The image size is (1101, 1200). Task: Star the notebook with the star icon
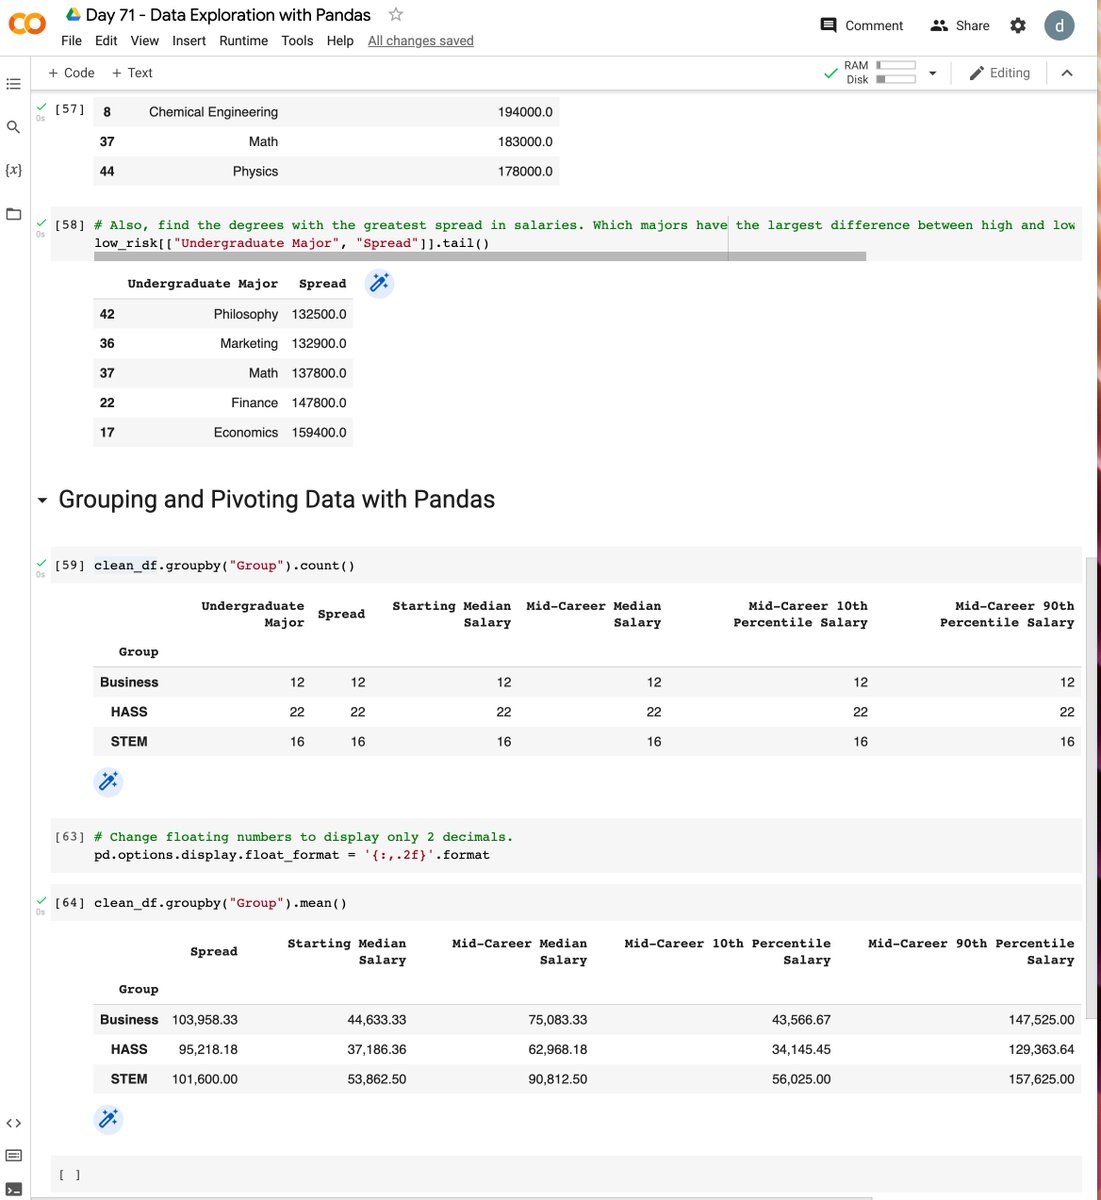click(x=396, y=15)
